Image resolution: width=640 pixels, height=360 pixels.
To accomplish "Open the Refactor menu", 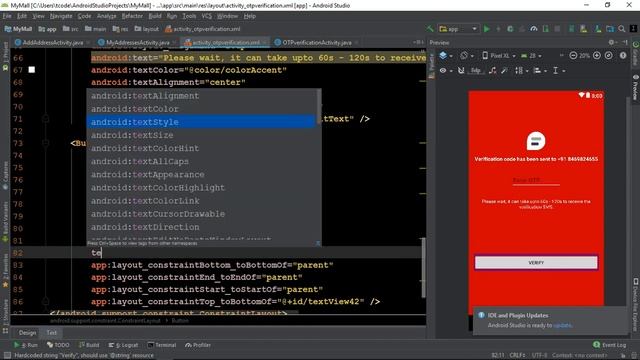I will tap(132, 16).
